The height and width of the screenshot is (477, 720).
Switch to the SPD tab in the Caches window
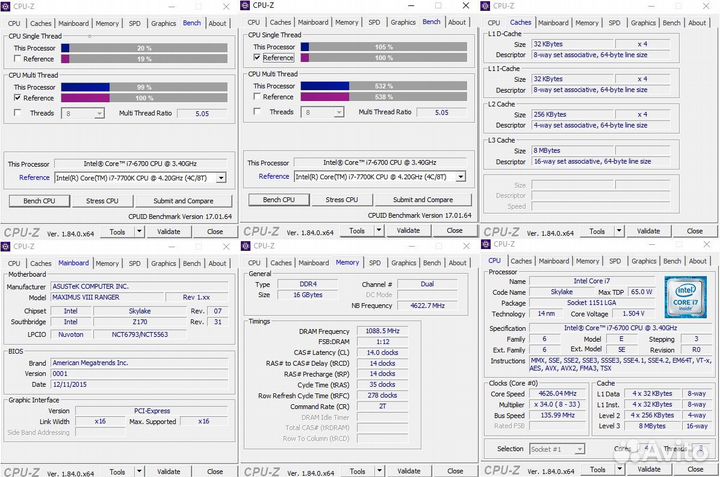614,22
